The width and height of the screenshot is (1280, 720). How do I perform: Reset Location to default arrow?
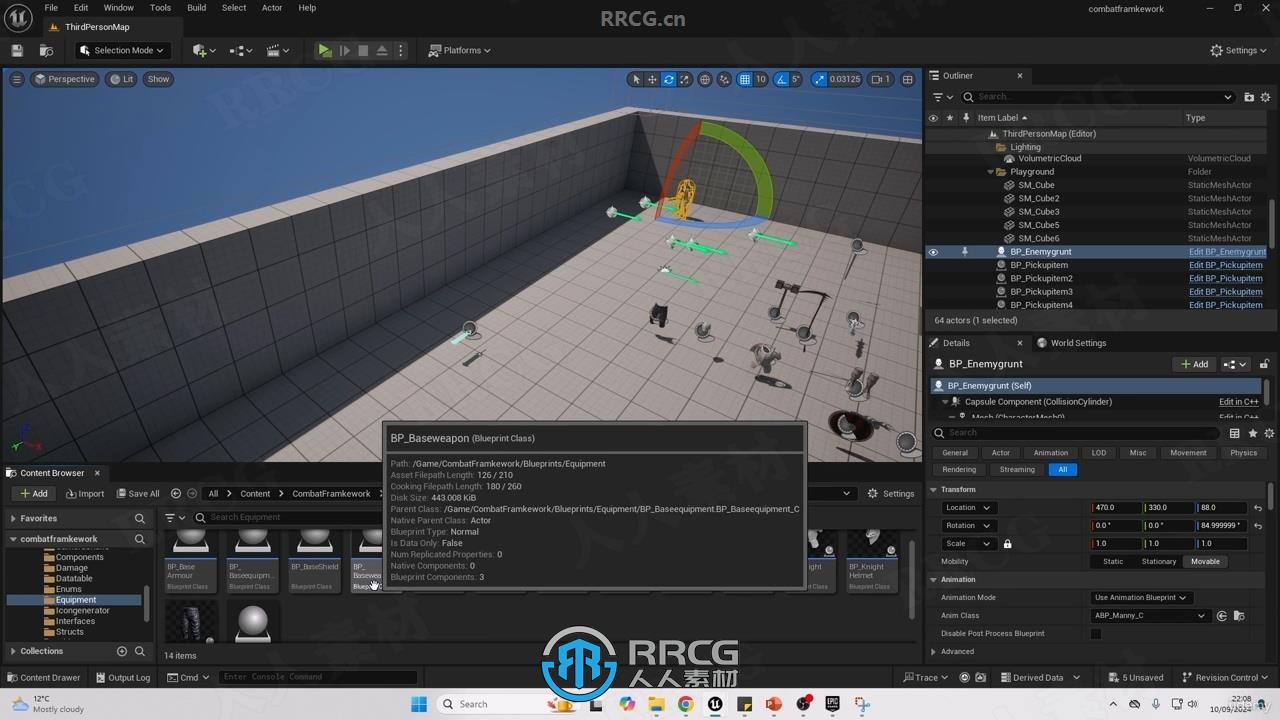point(1258,508)
